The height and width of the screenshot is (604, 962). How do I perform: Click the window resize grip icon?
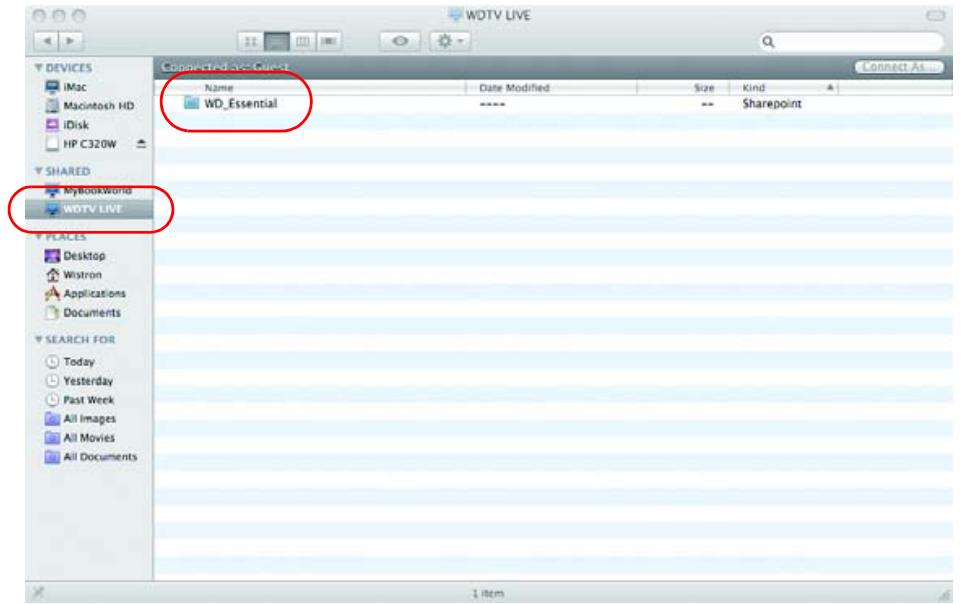944,594
